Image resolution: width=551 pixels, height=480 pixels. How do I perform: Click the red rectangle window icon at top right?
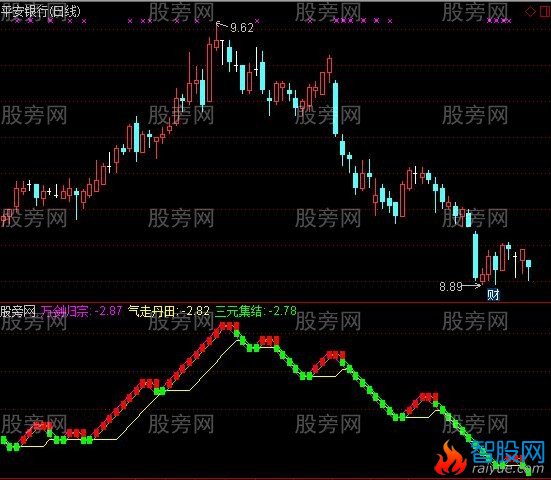[545, 12]
